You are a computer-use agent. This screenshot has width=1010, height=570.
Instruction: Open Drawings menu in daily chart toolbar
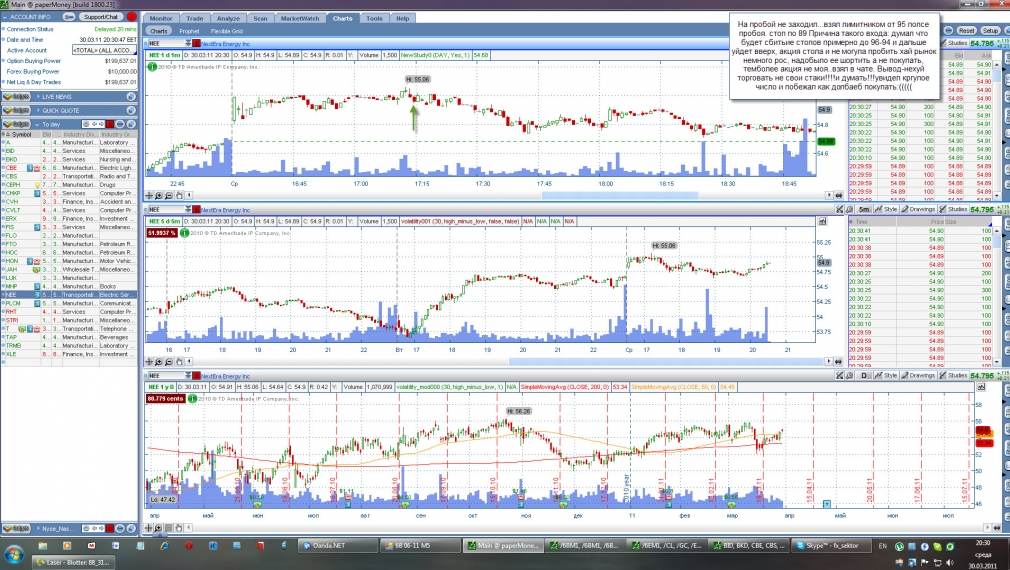[x=918, y=375]
